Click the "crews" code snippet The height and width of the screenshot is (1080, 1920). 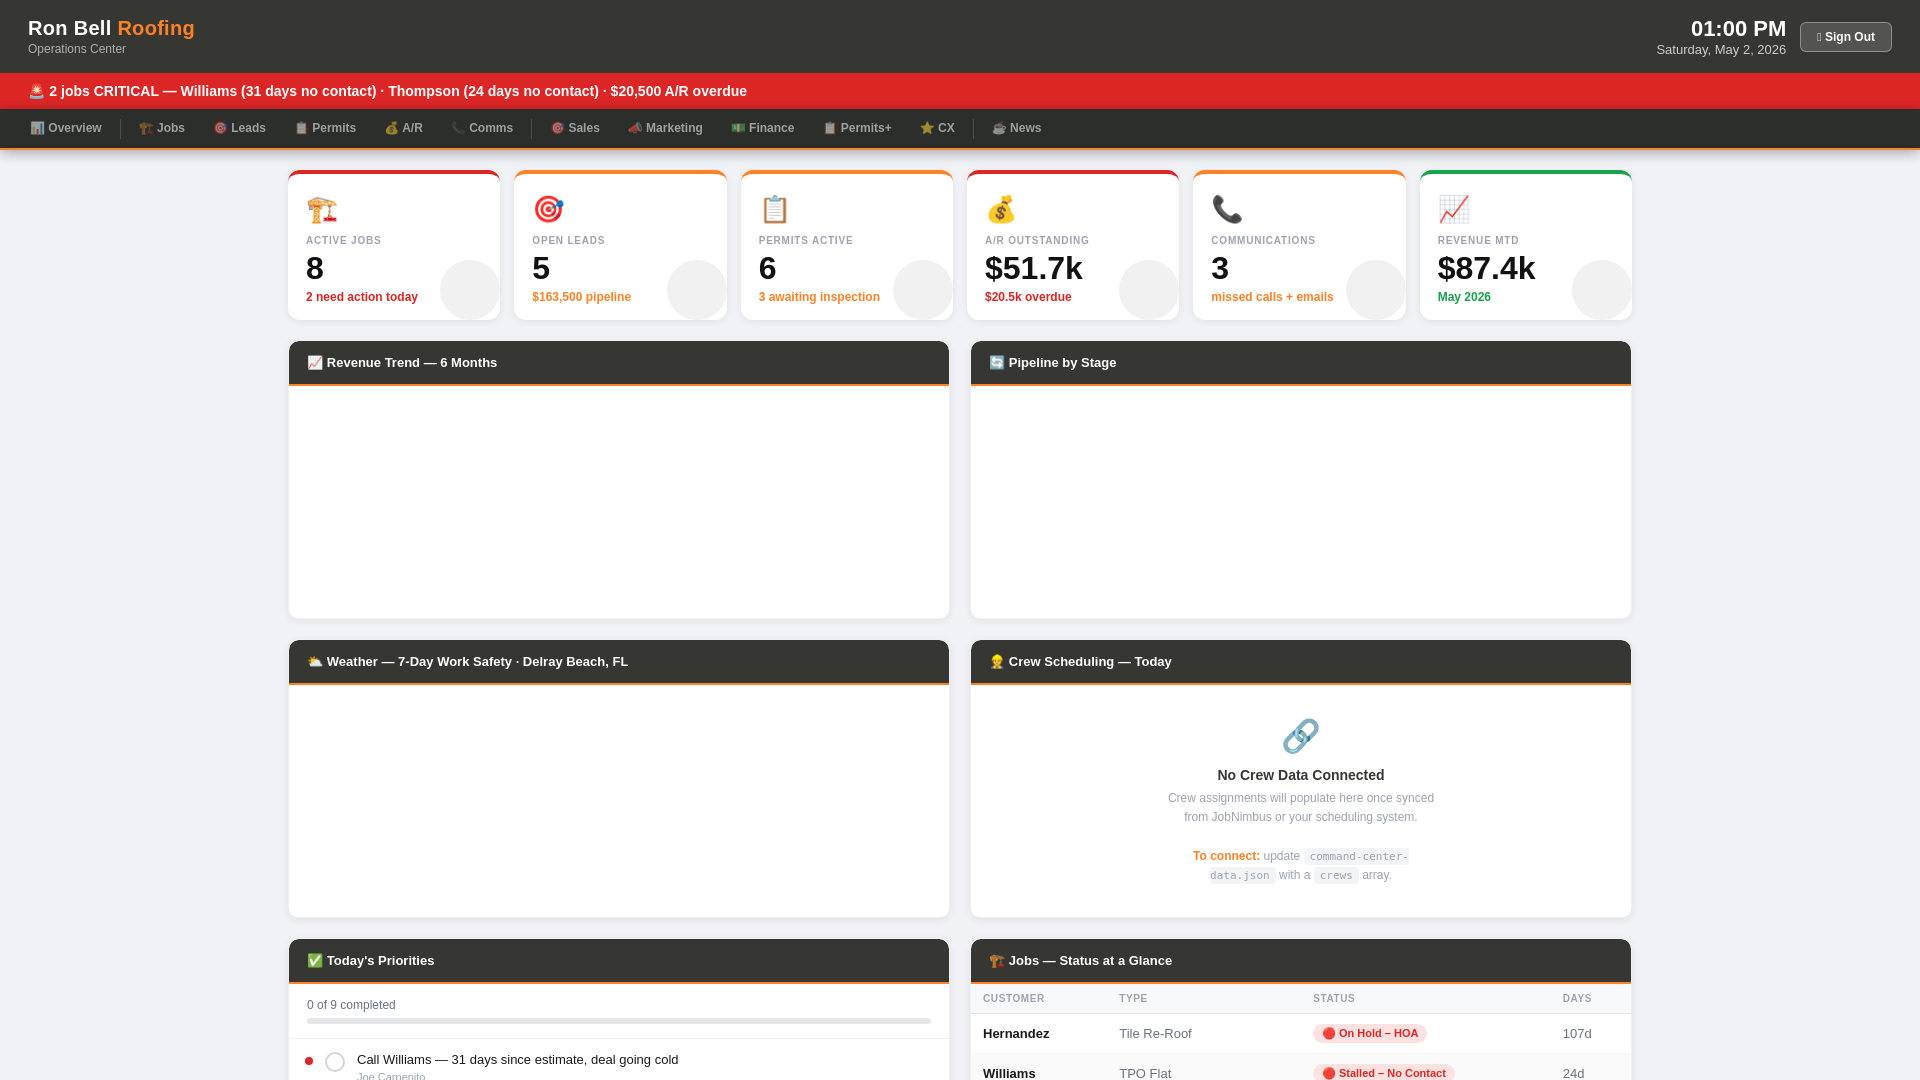tap(1336, 875)
